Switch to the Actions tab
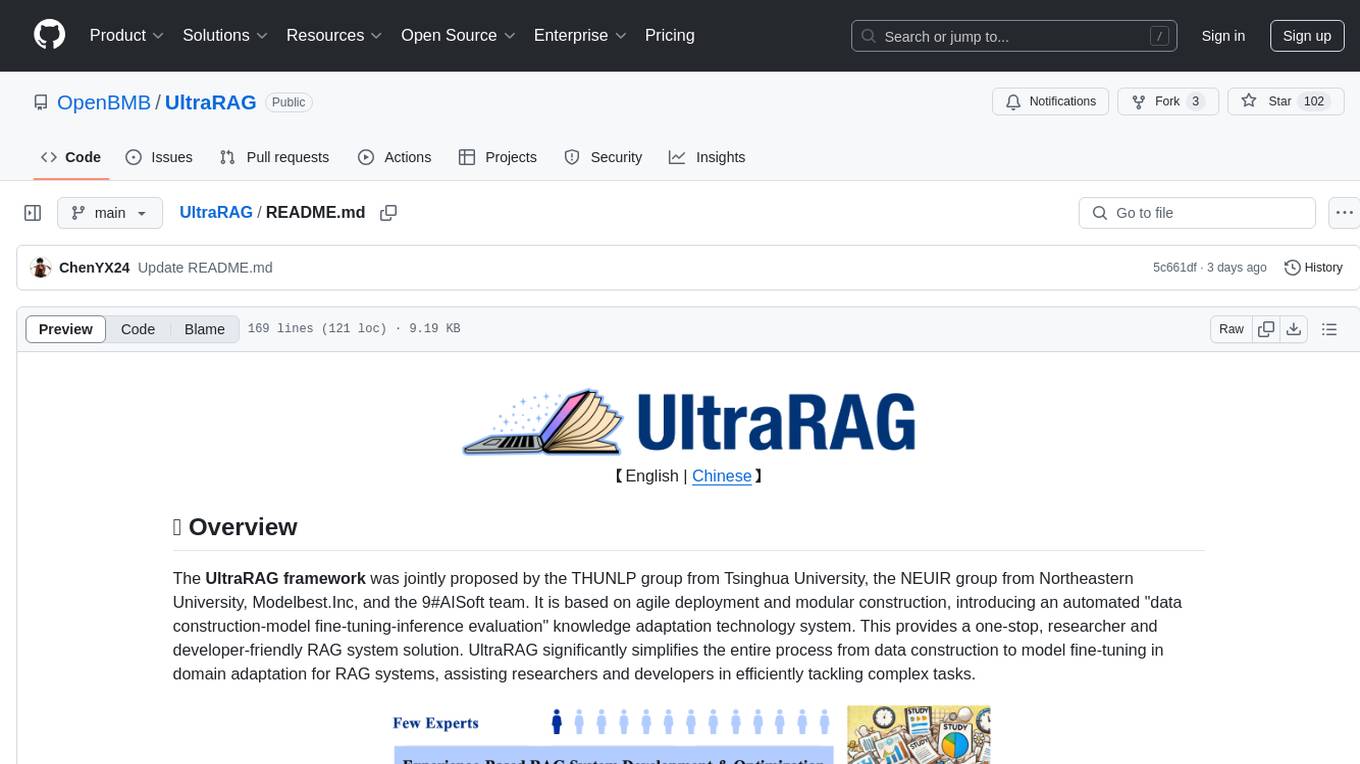This screenshot has height=764, width=1360. point(394,157)
